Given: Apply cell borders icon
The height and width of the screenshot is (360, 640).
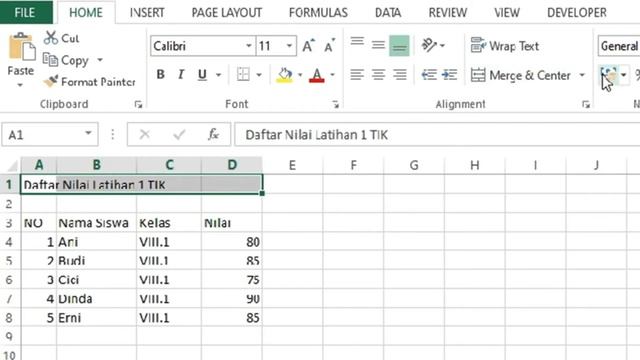Looking at the screenshot, I should [243, 75].
